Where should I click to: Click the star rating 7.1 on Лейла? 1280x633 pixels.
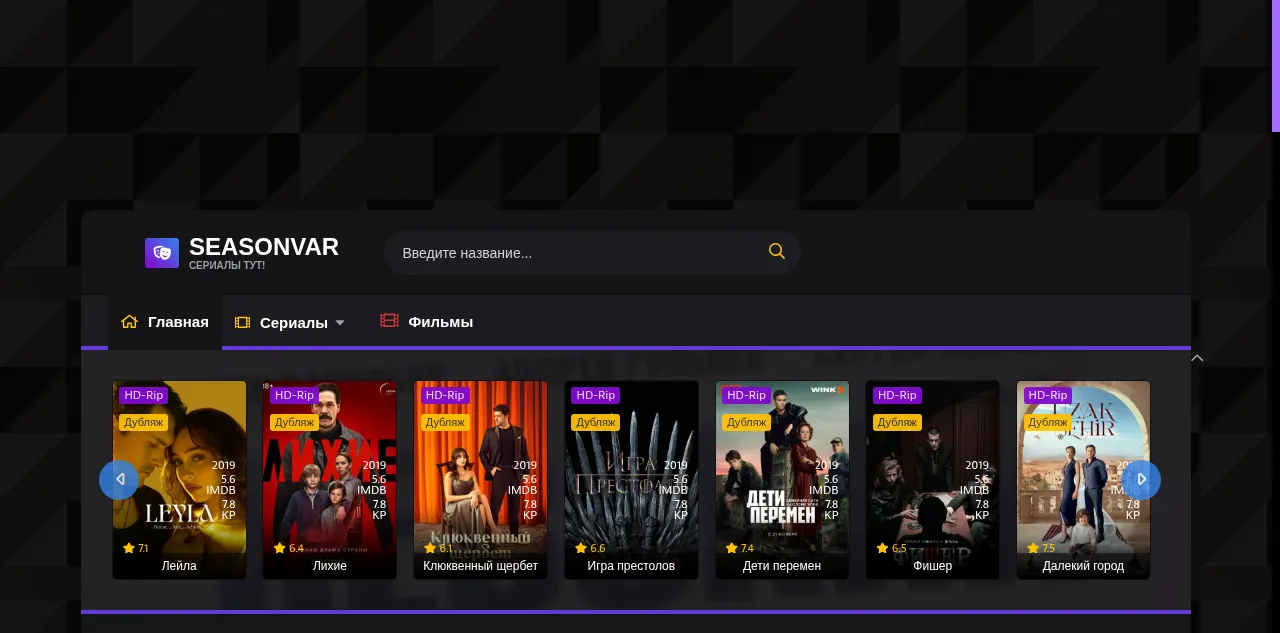(x=136, y=548)
